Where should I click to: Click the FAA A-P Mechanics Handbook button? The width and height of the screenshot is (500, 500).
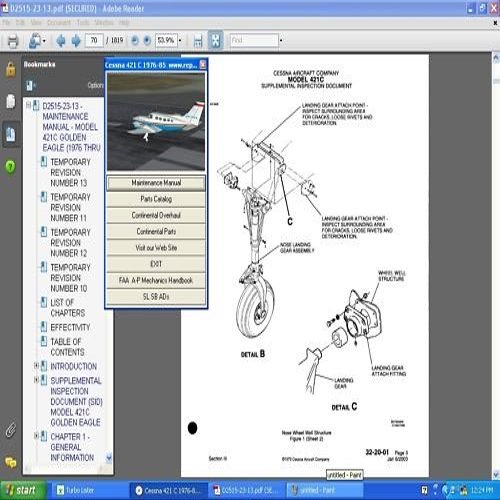pyautogui.click(x=156, y=280)
